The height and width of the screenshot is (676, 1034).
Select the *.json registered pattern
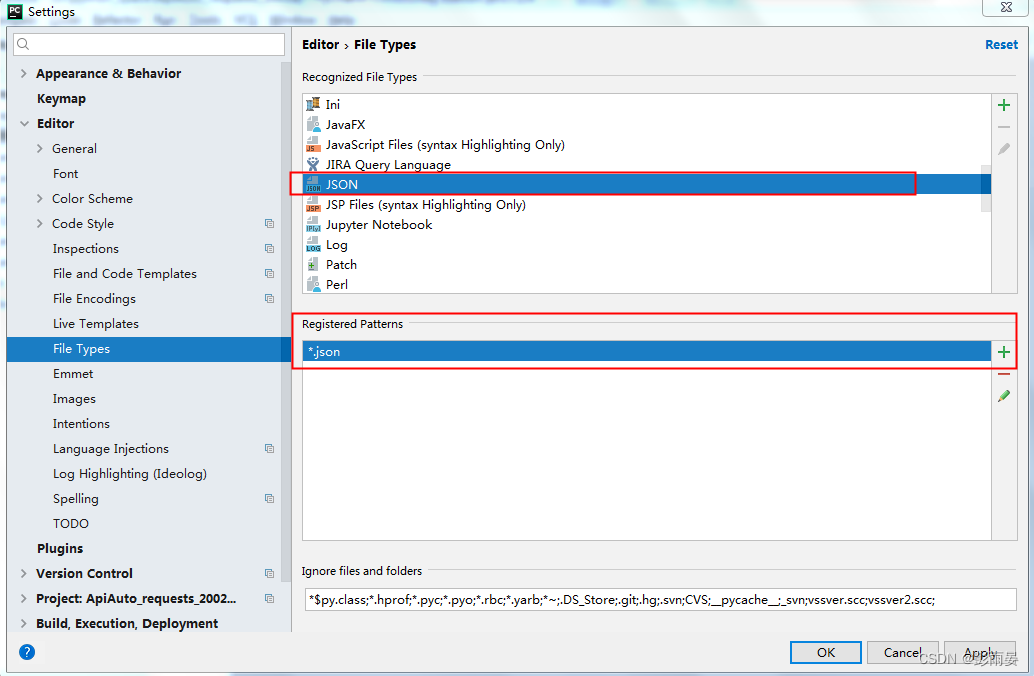coord(646,352)
